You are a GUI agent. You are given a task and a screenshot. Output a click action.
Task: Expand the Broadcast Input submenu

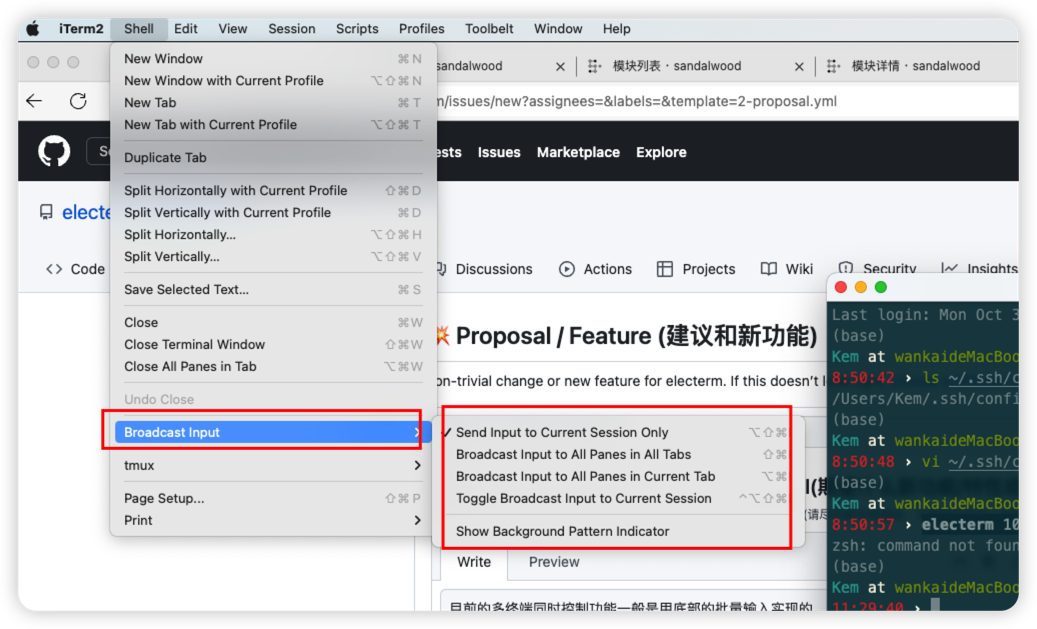point(272,432)
